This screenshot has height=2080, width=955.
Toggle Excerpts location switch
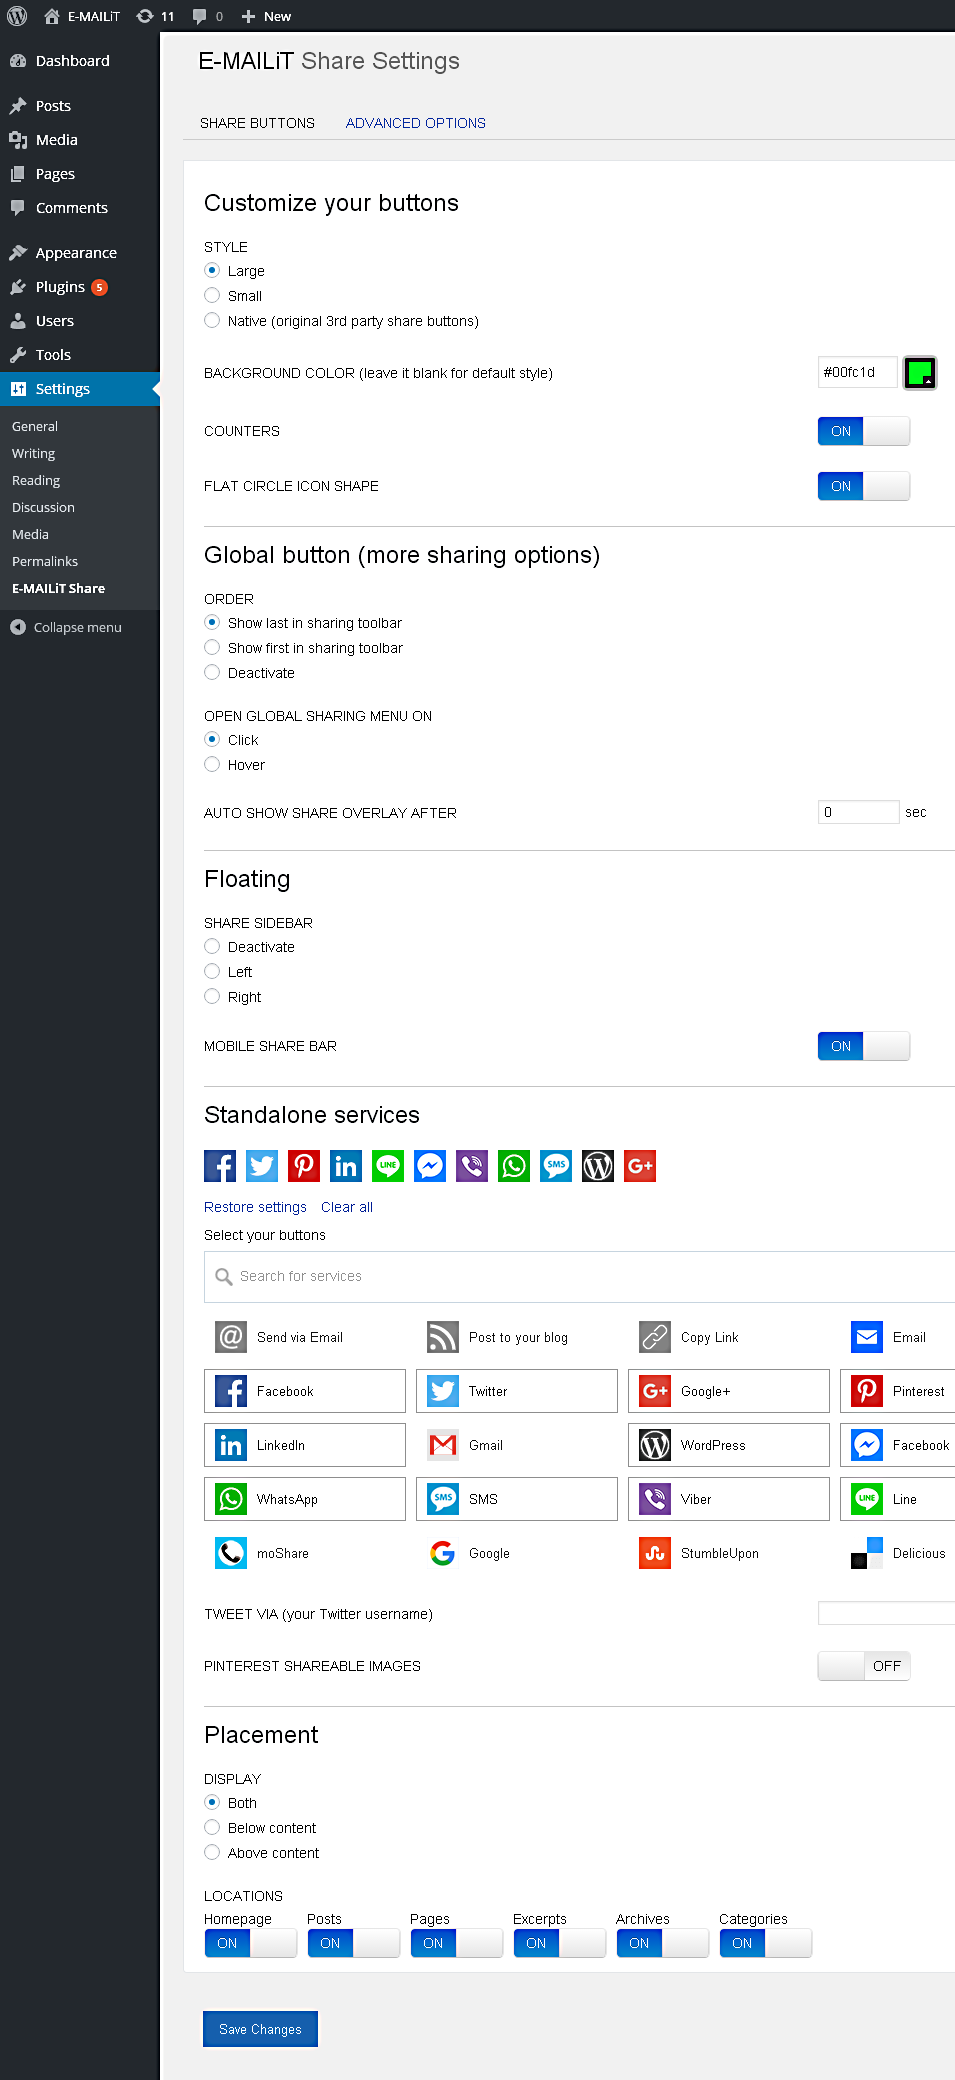559,1943
